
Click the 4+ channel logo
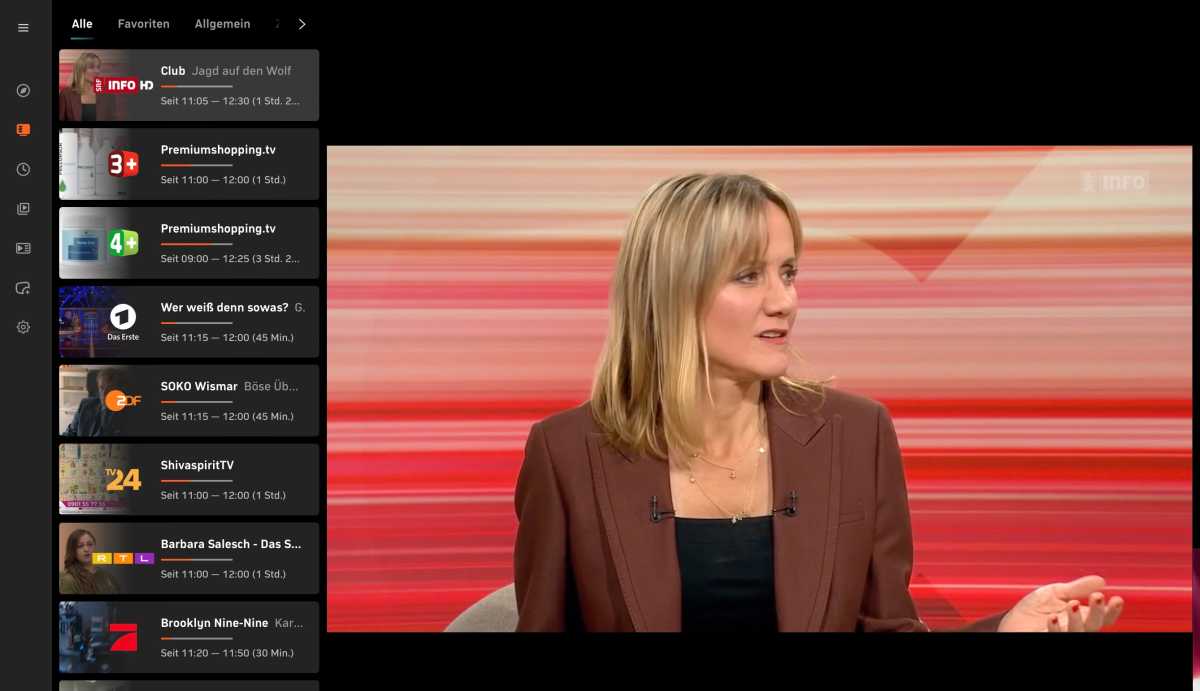[x=123, y=243]
